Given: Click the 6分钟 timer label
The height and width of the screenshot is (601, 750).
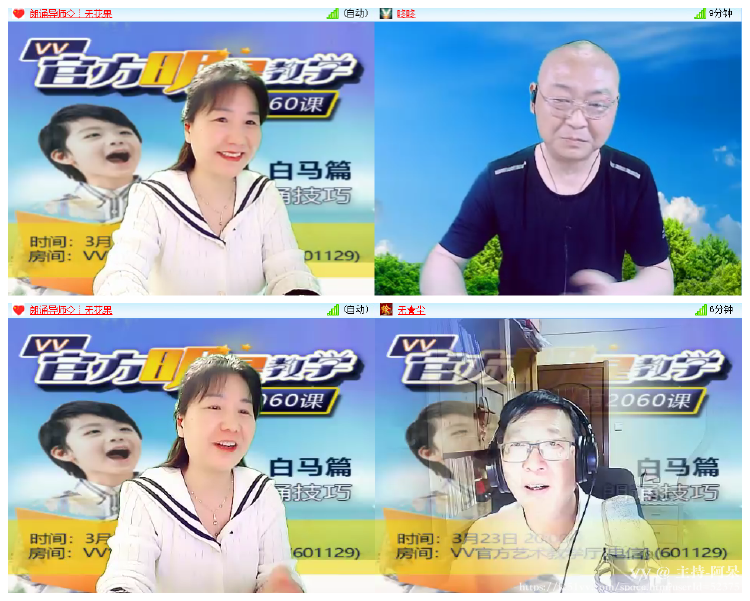Looking at the screenshot, I should tap(721, 310).
